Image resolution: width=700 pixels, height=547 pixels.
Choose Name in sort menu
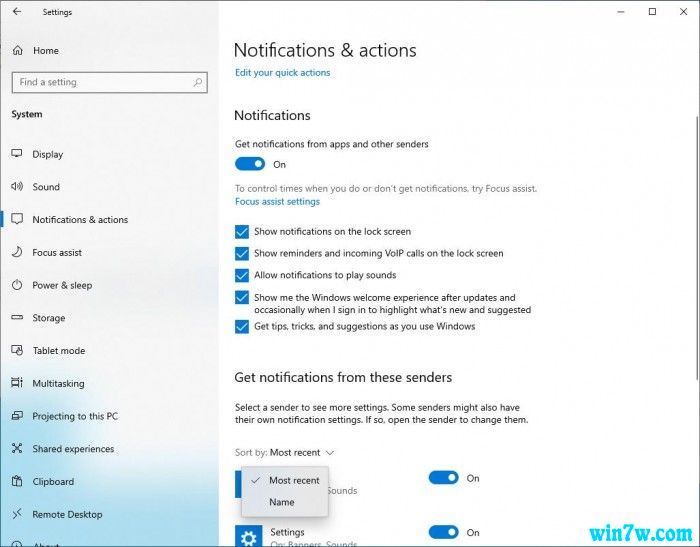[x=285, y=502]
